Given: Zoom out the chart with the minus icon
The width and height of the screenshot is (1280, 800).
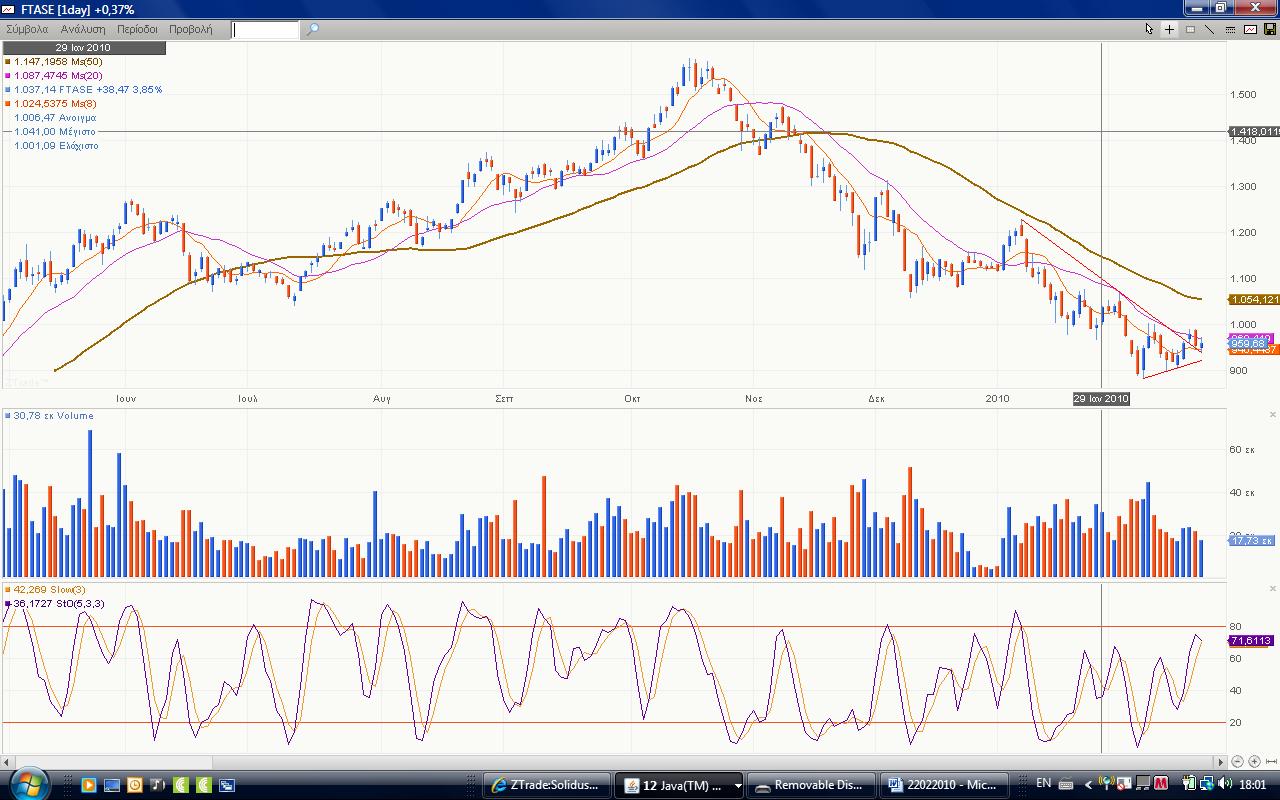Looking at the screenshot, I should (x=1237, y=762).
